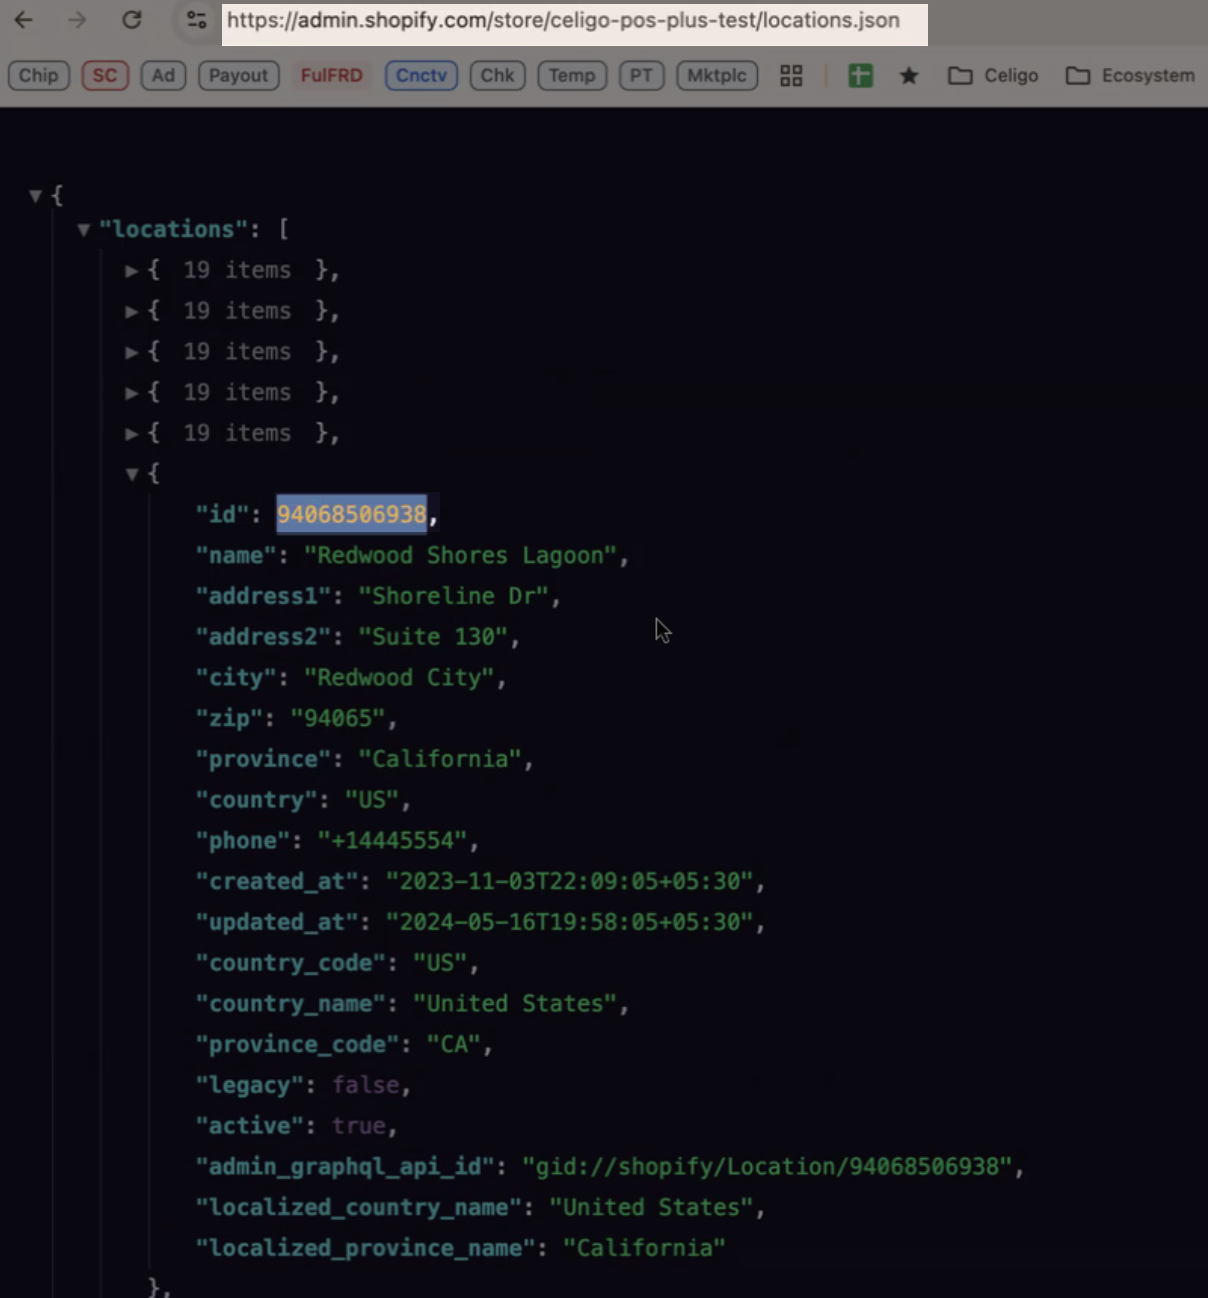Open the Chk bookmark
Image resolution: width=1208 pixels, height=1298 pixels.
[497, 76]
